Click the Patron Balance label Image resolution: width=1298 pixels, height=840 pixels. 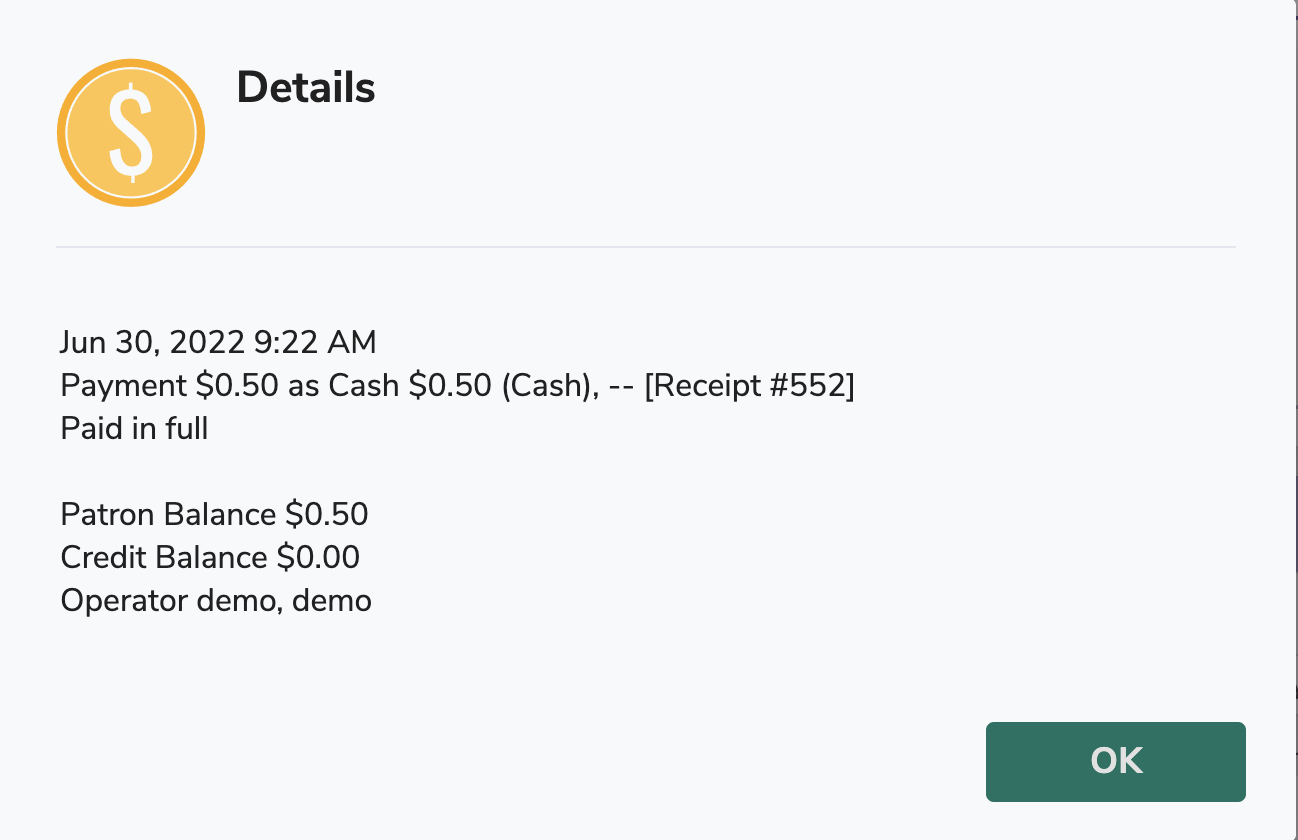click(168, 515)
